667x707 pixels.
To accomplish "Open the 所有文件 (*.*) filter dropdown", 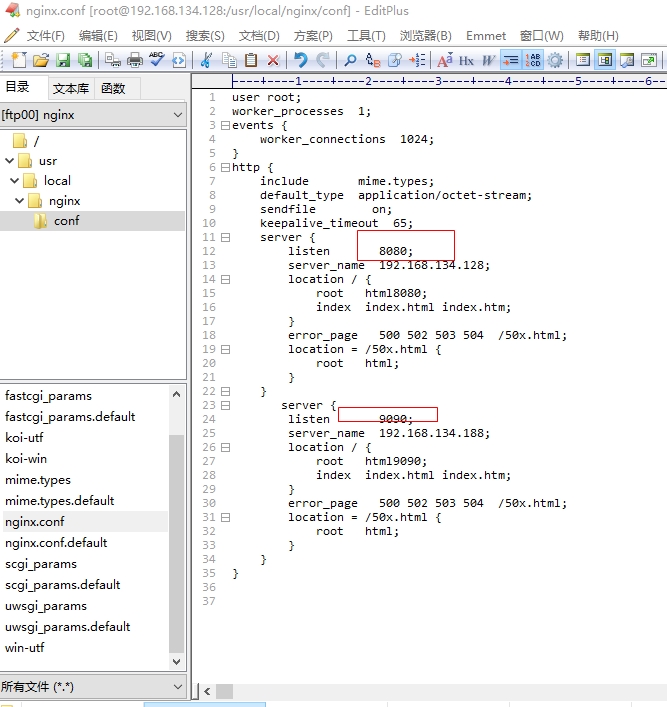I will point(93,687).
